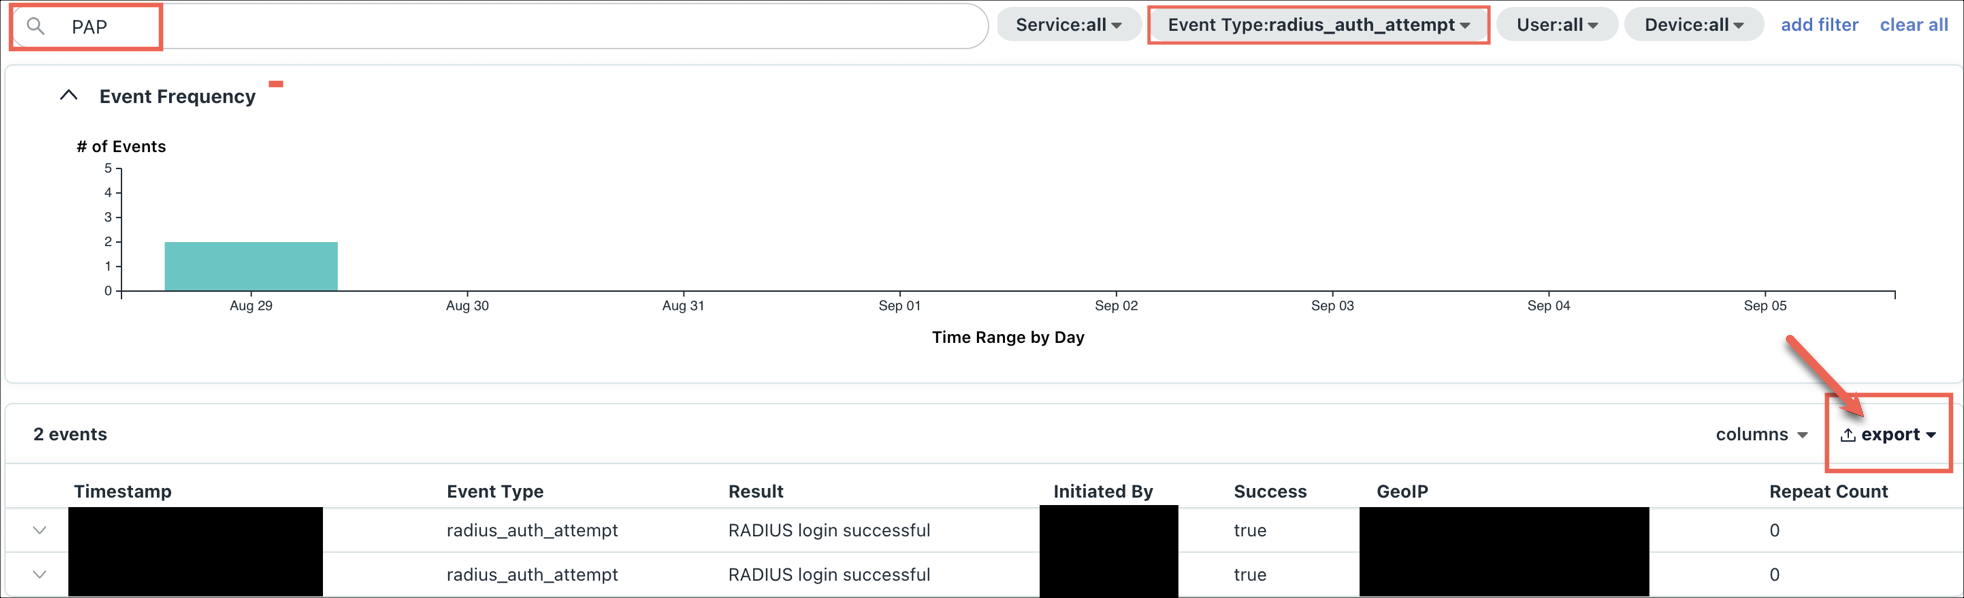The image size is (1964, 598).
Task: Sort by the Timestamp column header
Action: 123,491
